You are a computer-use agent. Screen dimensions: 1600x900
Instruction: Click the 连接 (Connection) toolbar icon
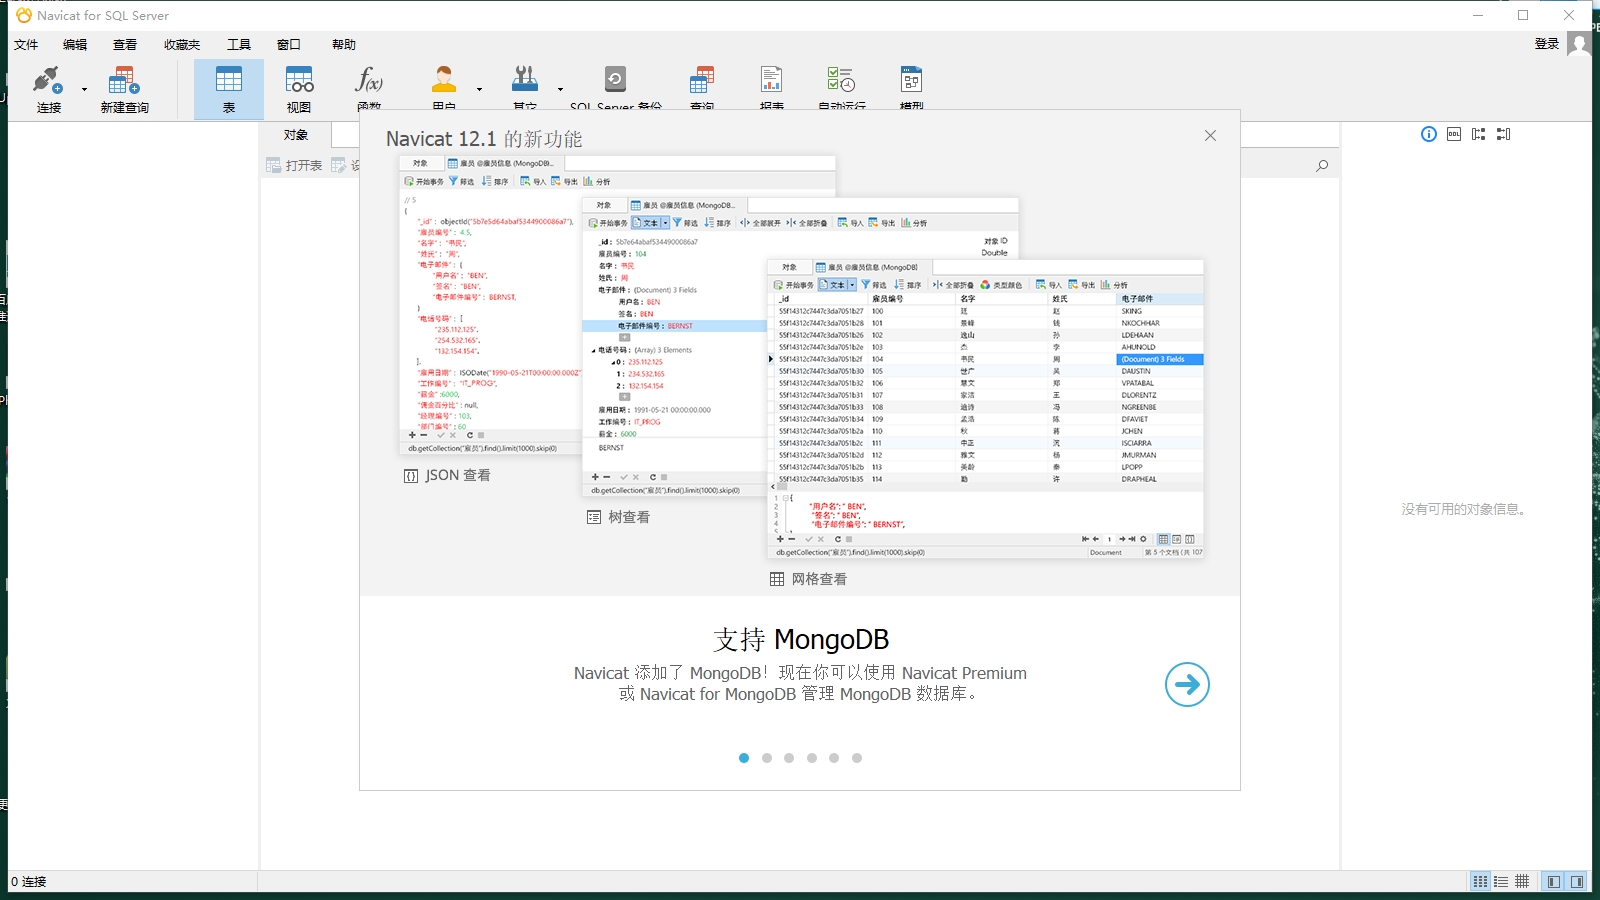click(48, 89)
